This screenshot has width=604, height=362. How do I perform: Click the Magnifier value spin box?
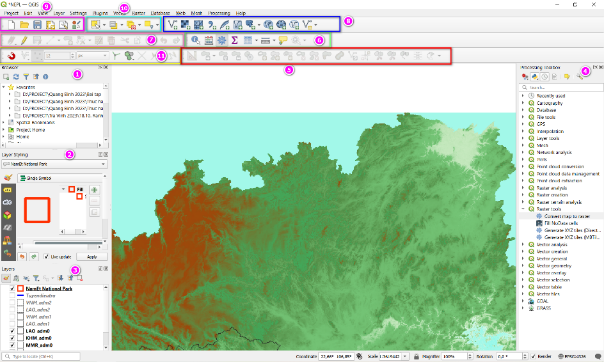pyautogui.click(x=456, y=356)
